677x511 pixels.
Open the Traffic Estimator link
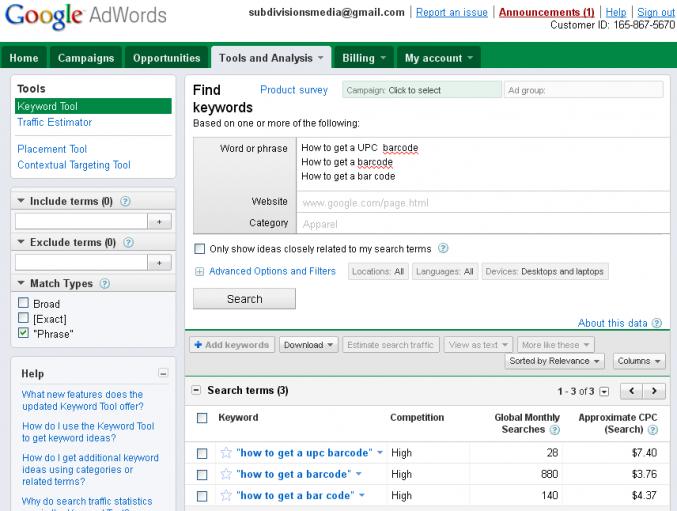click(x=54, y=122)
